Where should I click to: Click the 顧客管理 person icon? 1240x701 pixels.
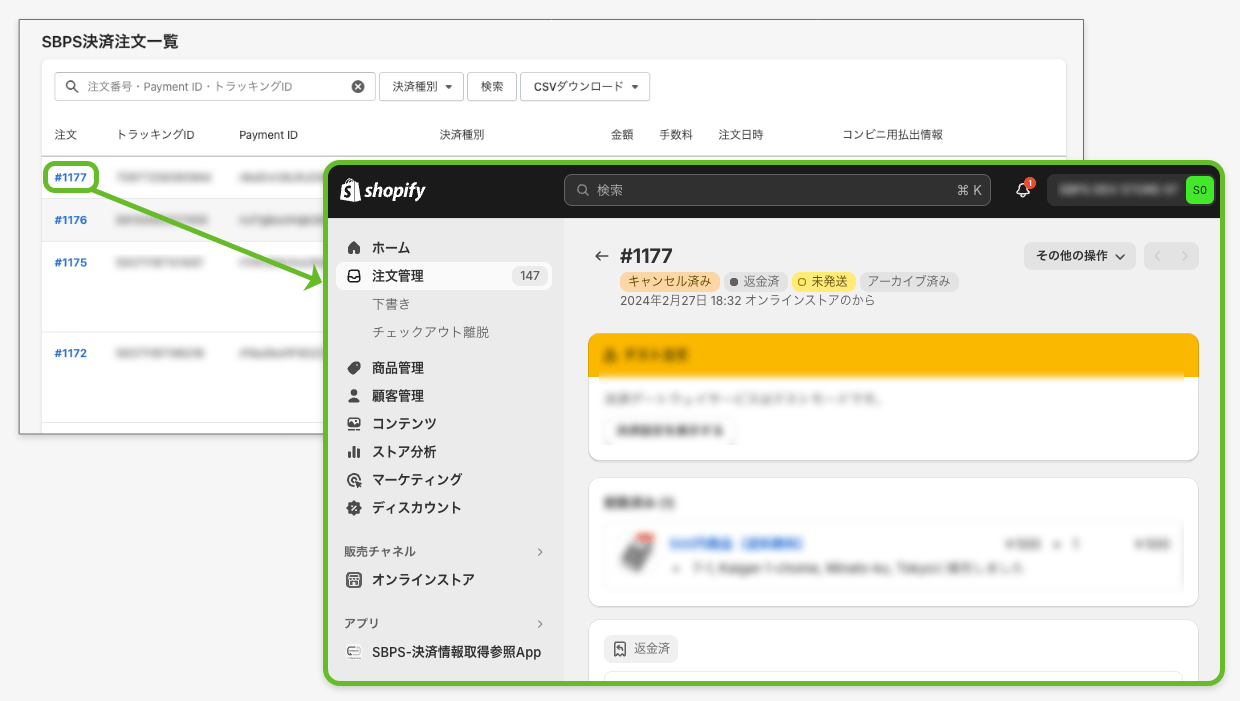coord(354,396)
